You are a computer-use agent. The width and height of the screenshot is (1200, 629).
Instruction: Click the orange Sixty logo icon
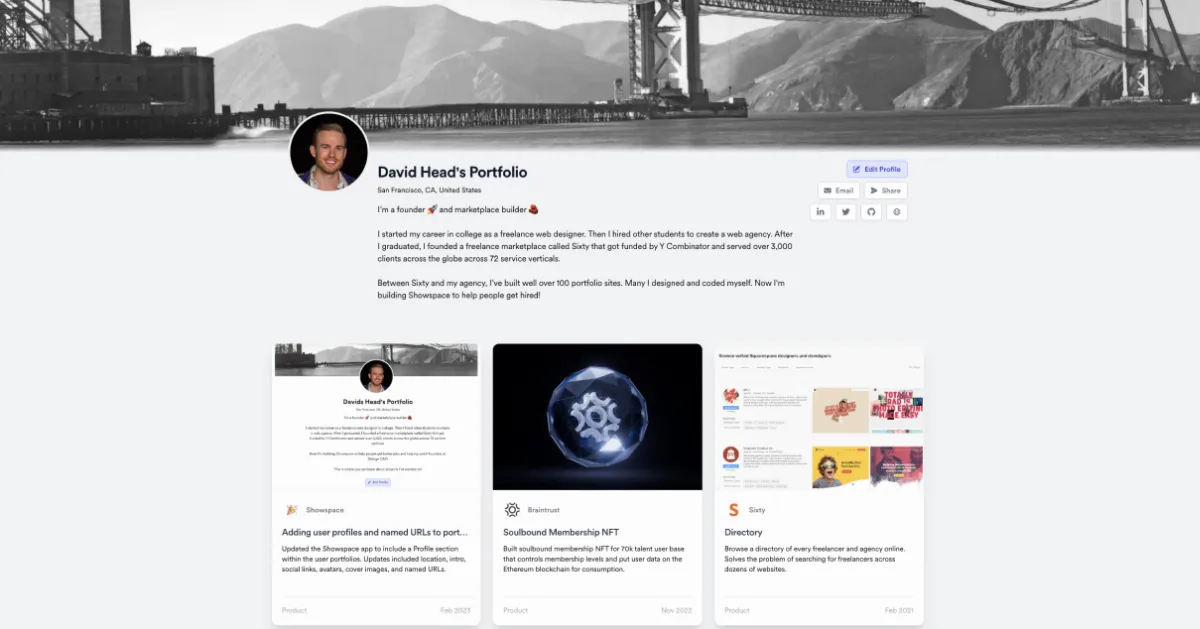point(733,510)
